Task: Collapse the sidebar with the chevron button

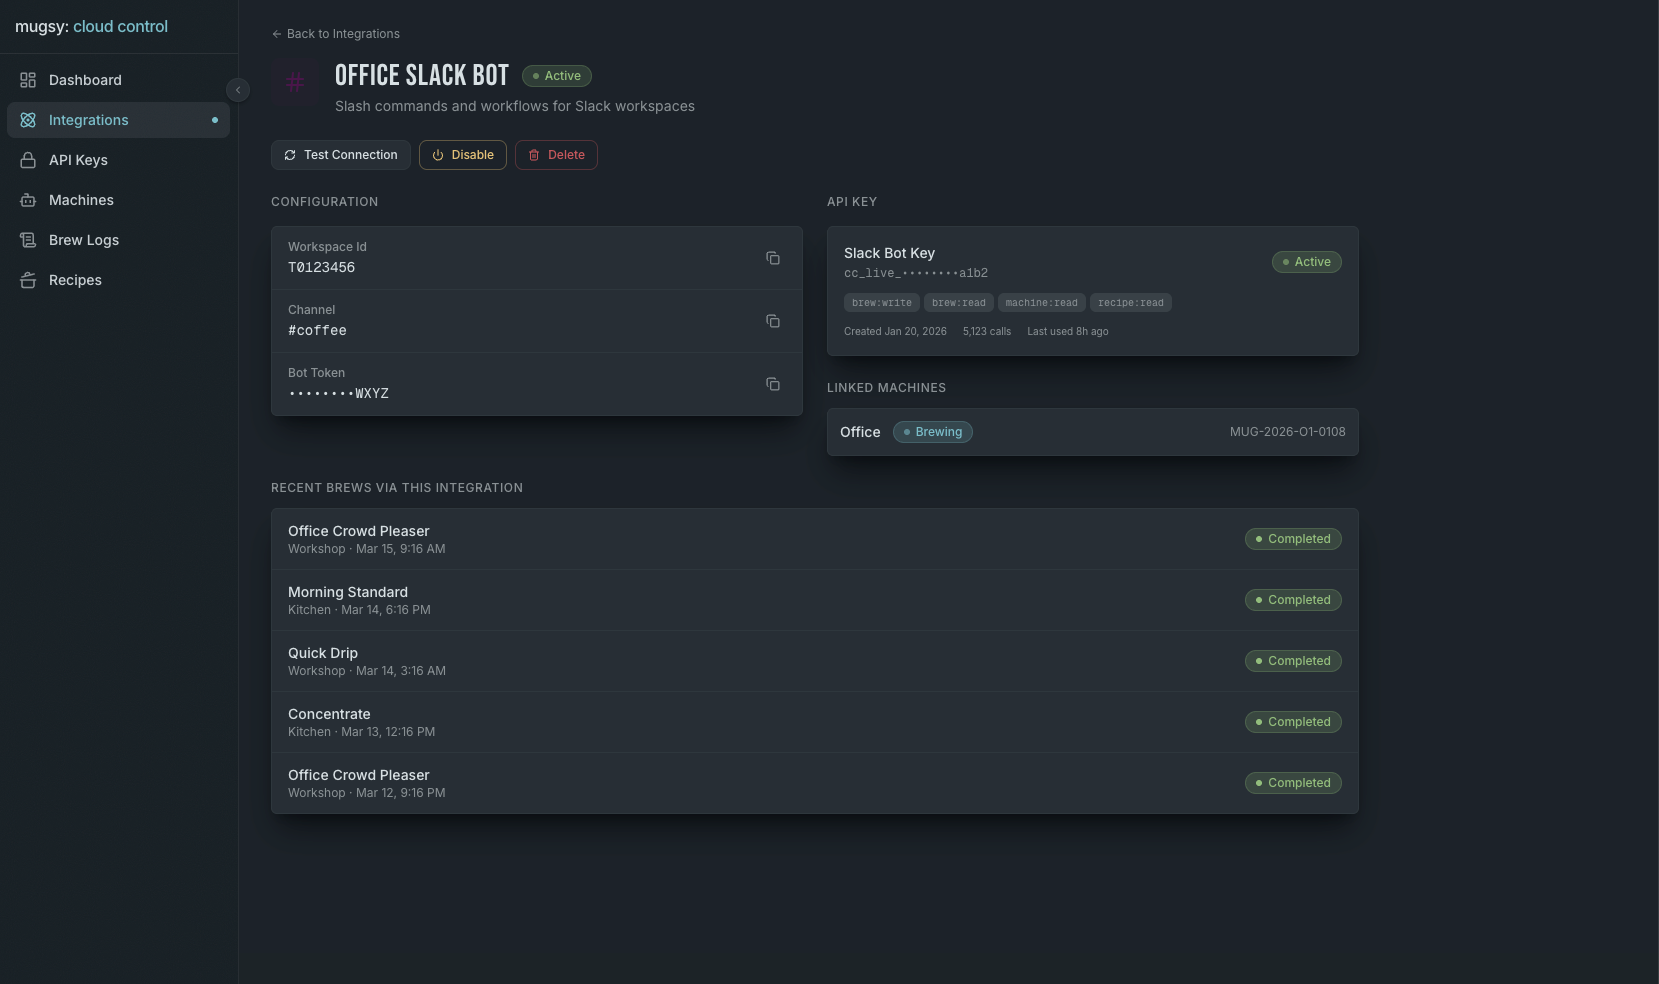Action: pyautogui.click(x=238, y=90)
